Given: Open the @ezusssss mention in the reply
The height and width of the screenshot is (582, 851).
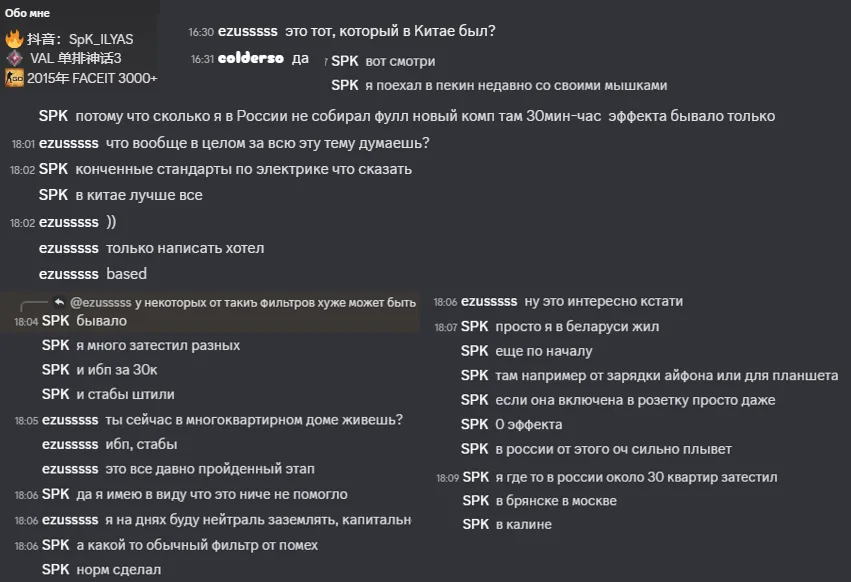Looking at the screenshot, I should pyautogui.click(x=100, y=302).
